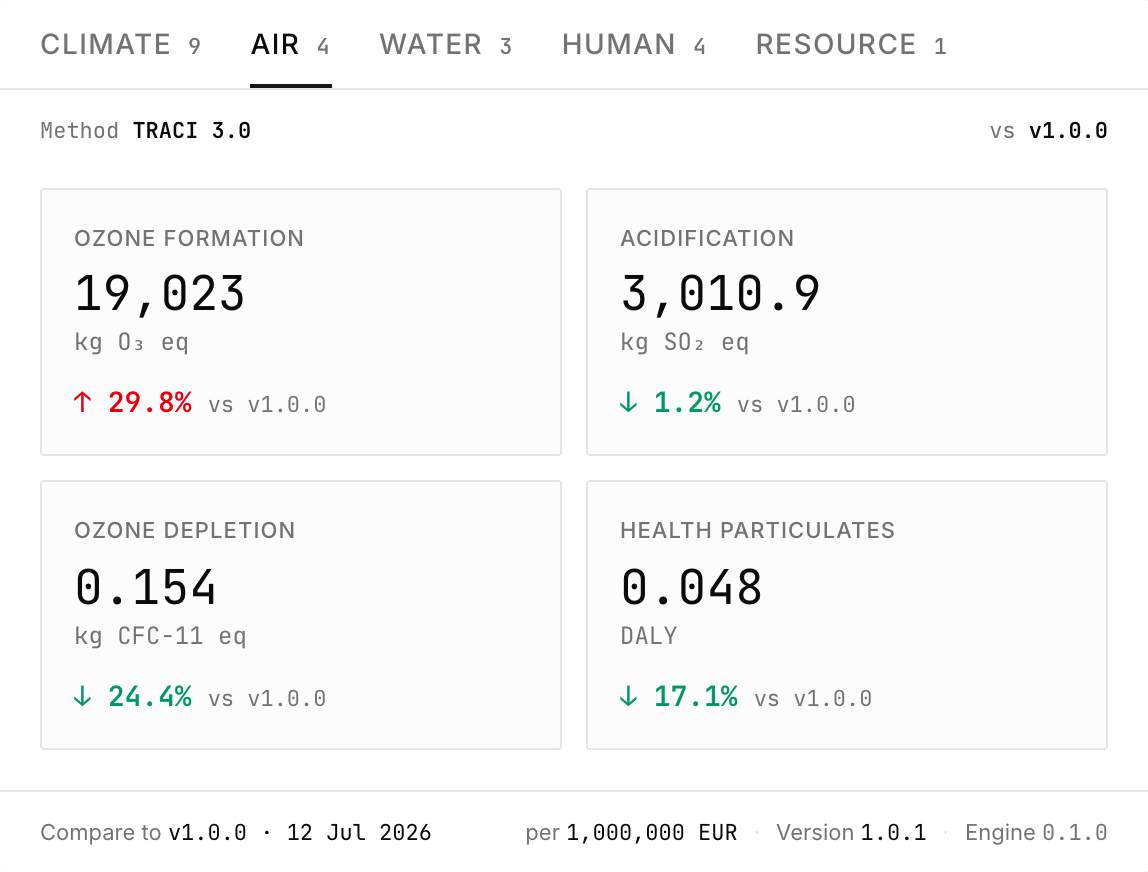This screenshot has height=872, width=1148.
Task: Click the green down arrow in the Health Particulates card
Action: pyautogui.click(x=628, y=696)
